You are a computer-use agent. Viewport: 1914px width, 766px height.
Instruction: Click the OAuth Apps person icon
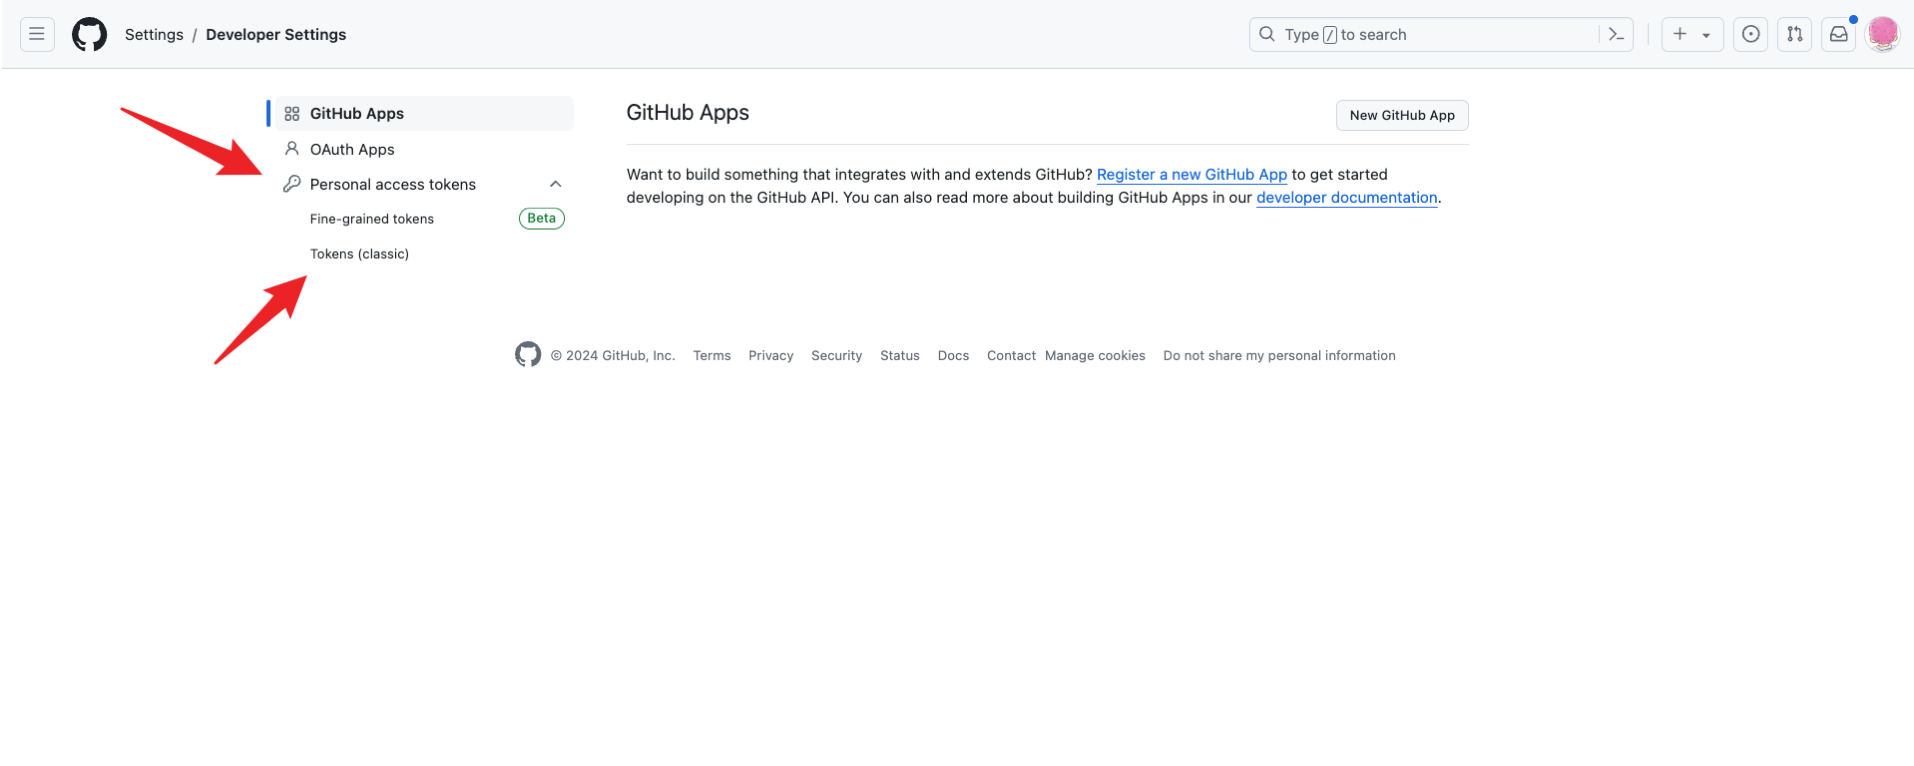pyautogui.click(x=292, y=149)
